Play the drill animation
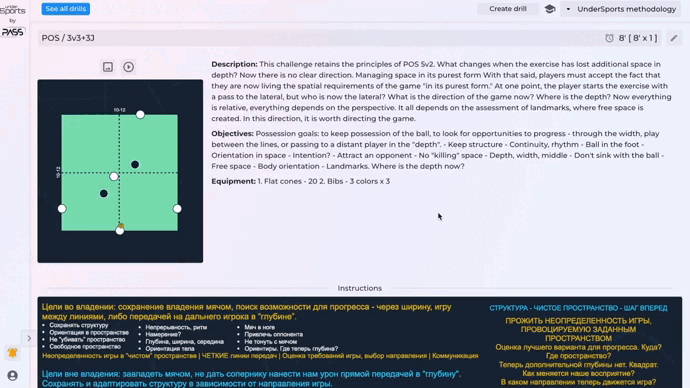 pyautogui.click(x=128, y=67)
